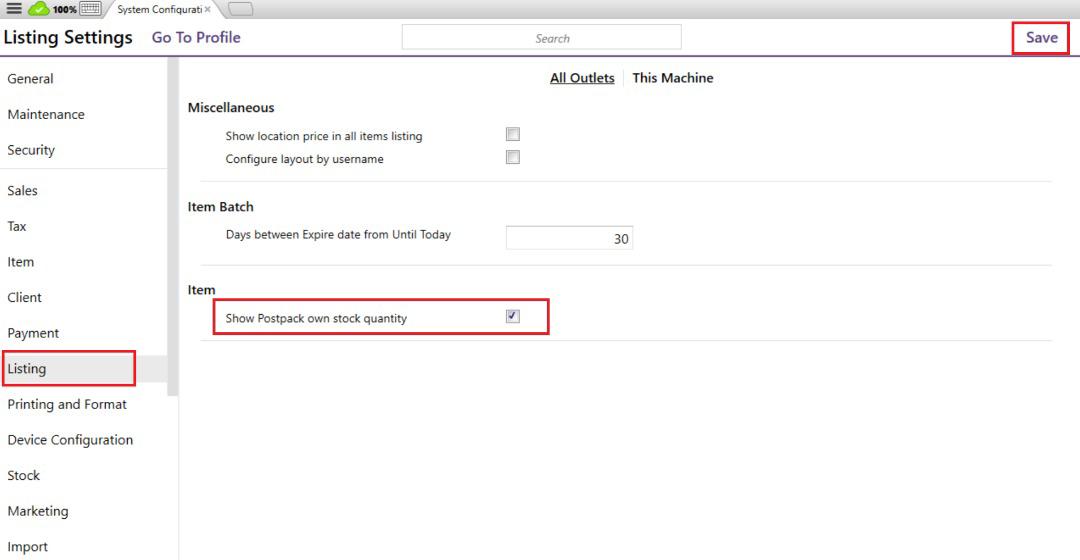Image resolution: width=1080 pixels, height=560 pixels.
Task: Switch to All Outlets scope
Action: coord(582,78)
